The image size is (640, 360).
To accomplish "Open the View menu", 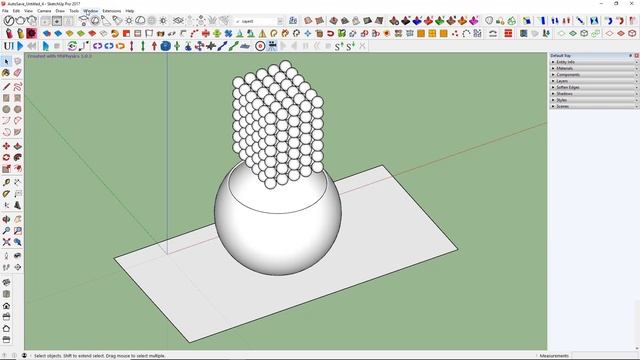I will pyautogui.click(x=29, y=11).
